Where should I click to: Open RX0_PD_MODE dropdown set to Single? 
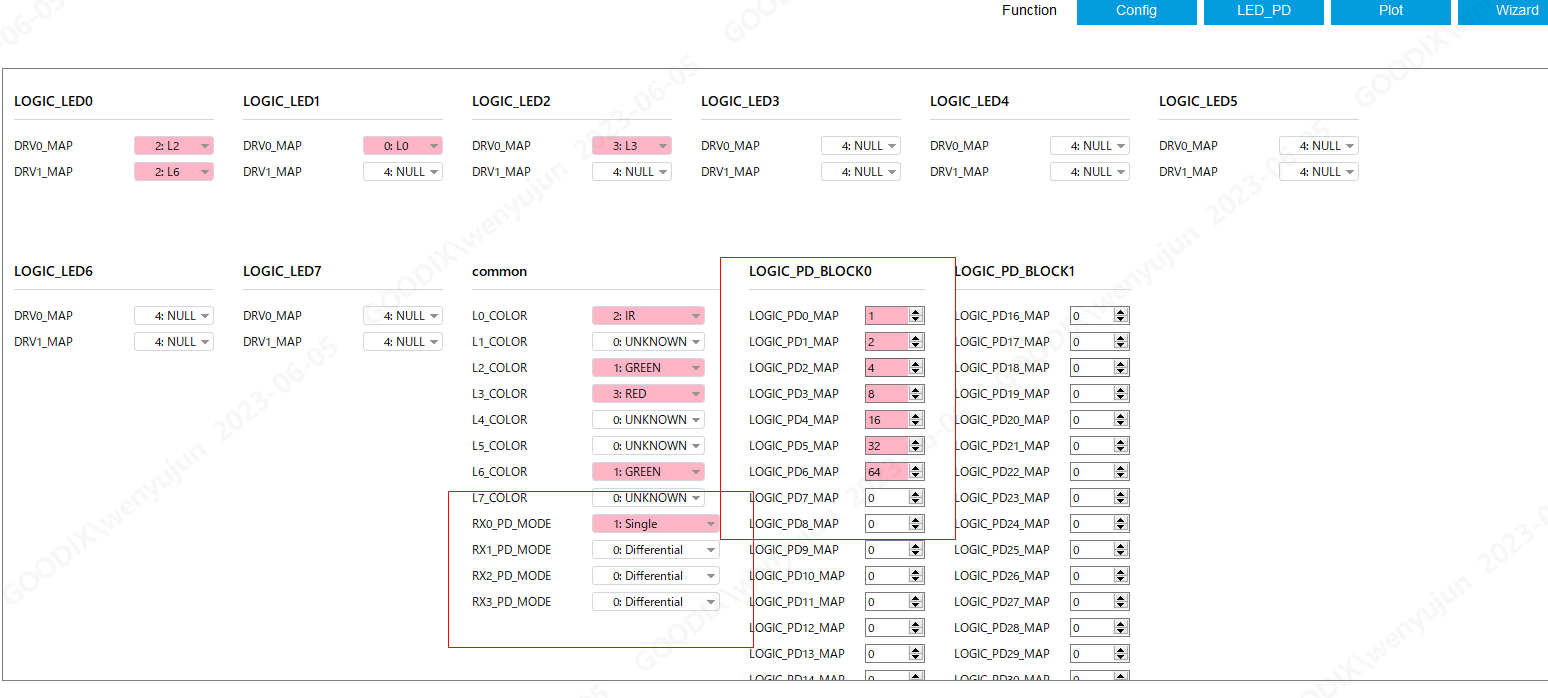[x=655, y=524]
